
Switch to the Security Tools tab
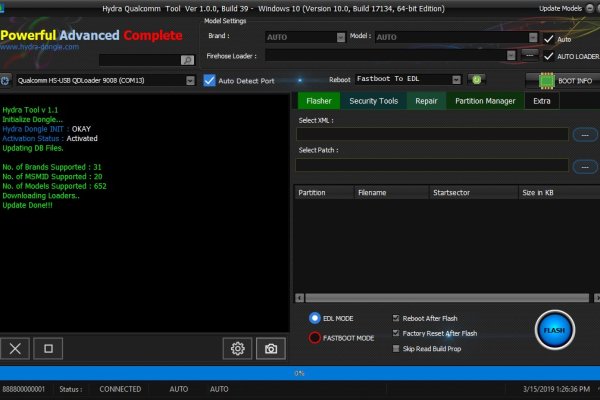(374, 101)
